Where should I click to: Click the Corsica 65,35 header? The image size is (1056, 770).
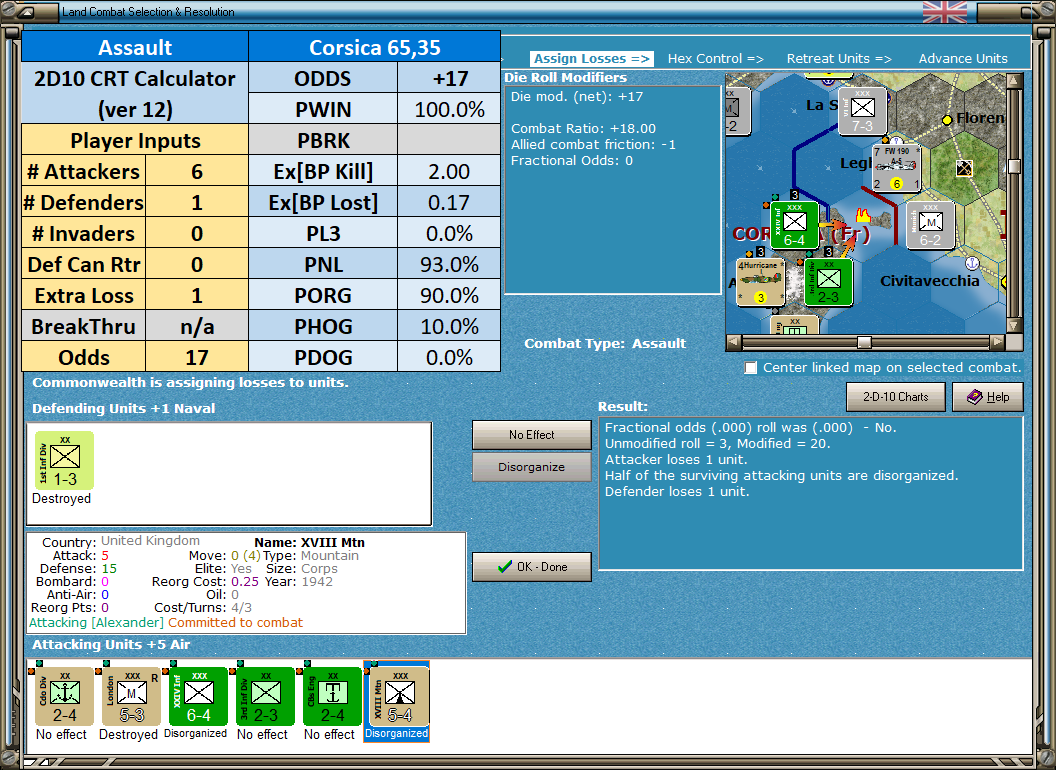pyautogui.click(x=374, y=47)
